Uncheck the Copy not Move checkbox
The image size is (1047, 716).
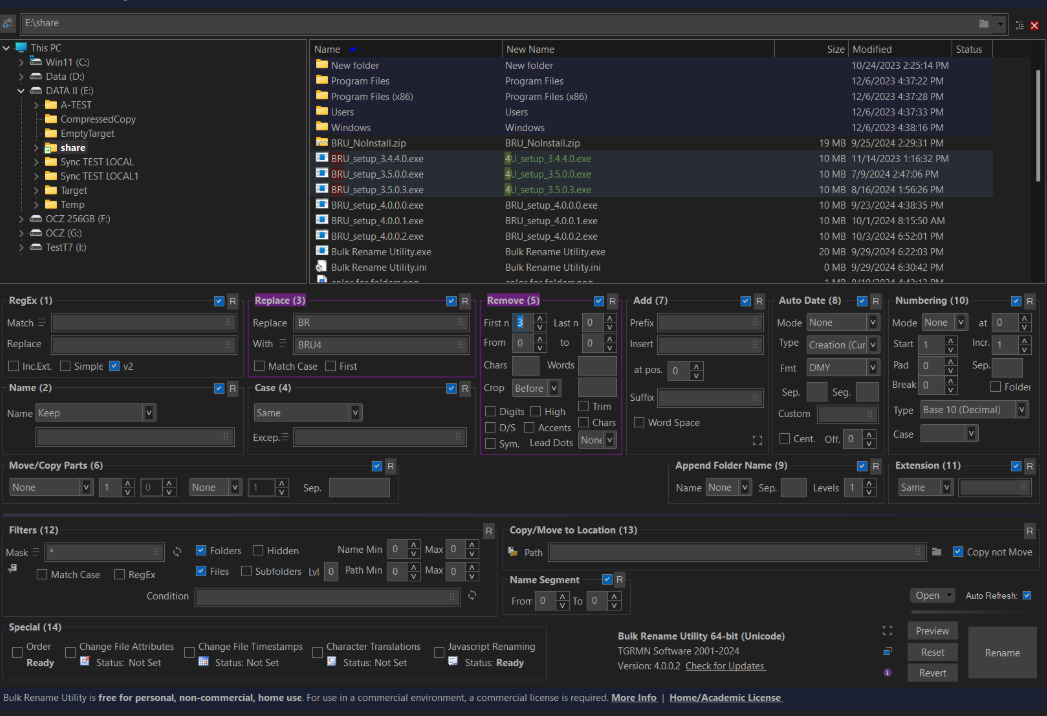click(x=958, y=552)
